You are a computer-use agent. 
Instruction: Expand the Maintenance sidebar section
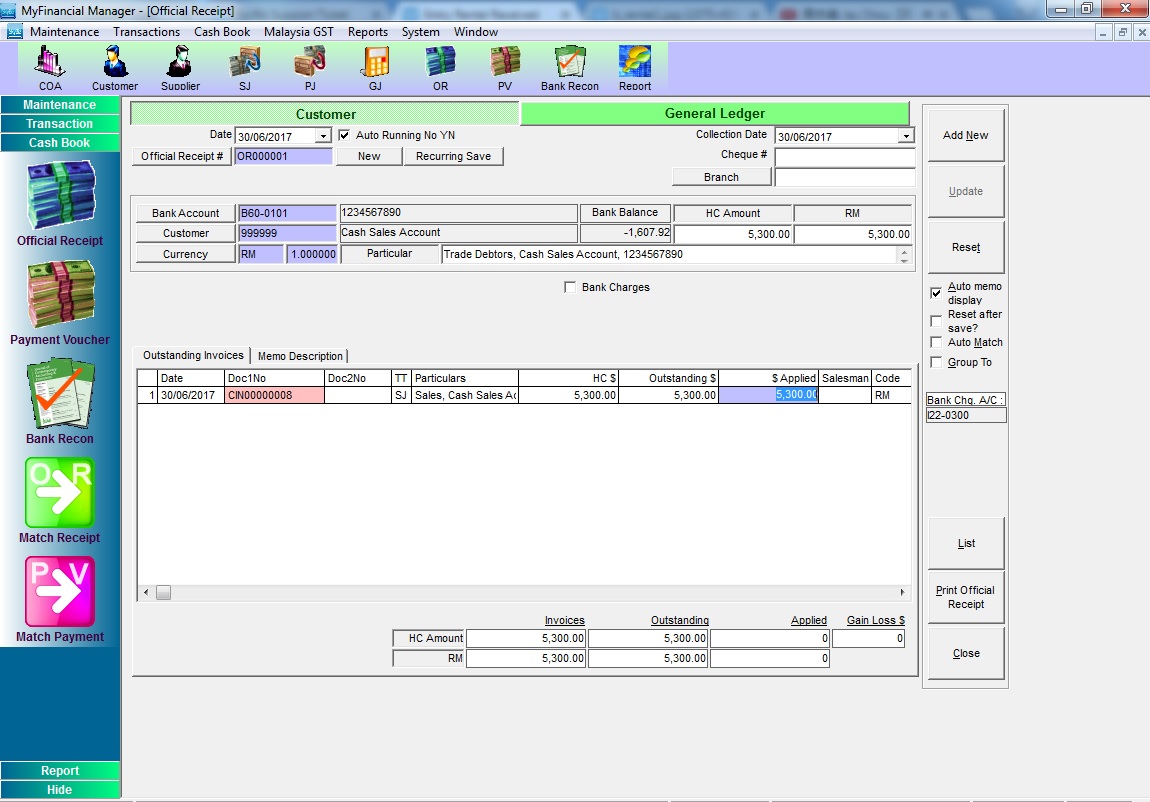click(x=60, y=105)
